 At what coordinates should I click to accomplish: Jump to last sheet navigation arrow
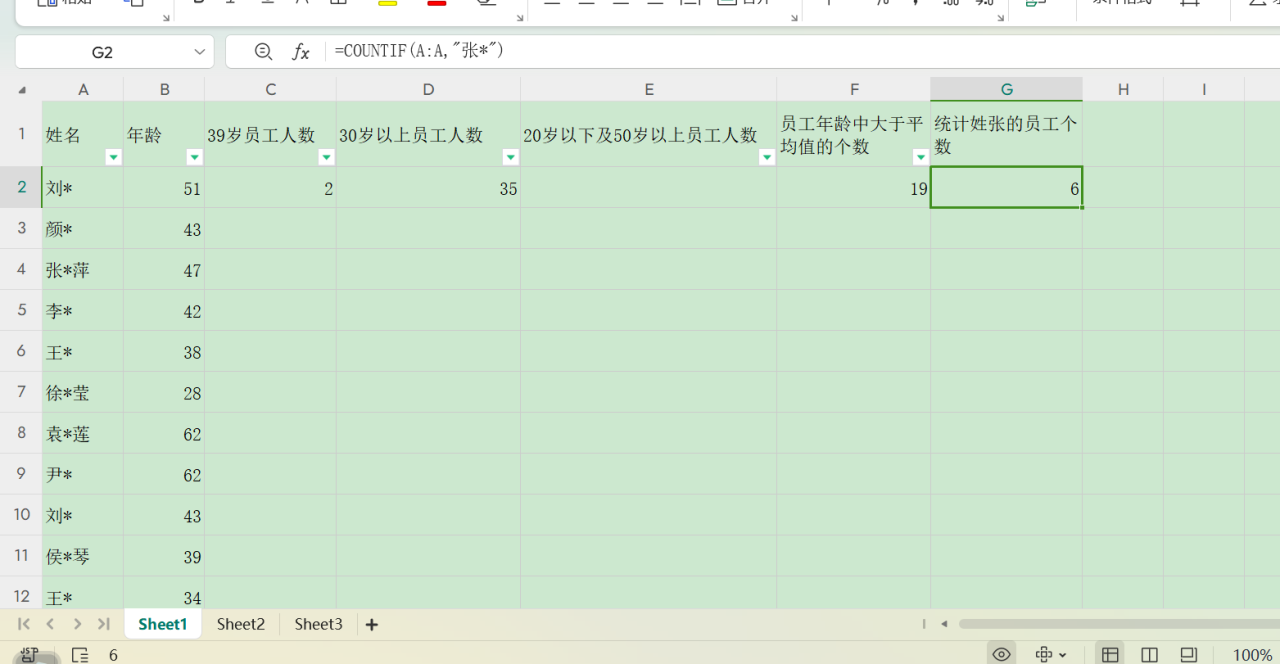(x=103, y=624)
